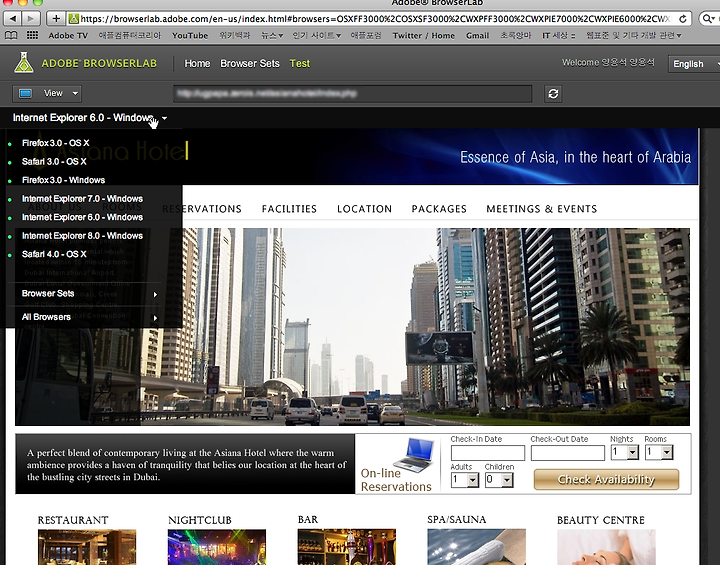The width and height of the screenshot is (720, 565).
Task: Open the Browser Sets tab
Action: 250,63
